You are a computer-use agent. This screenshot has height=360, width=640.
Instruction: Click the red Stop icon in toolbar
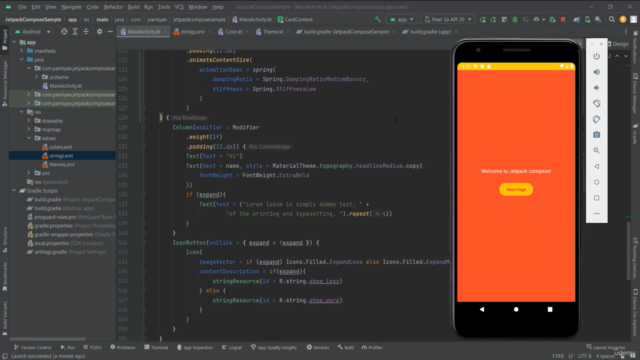(563, 19)
